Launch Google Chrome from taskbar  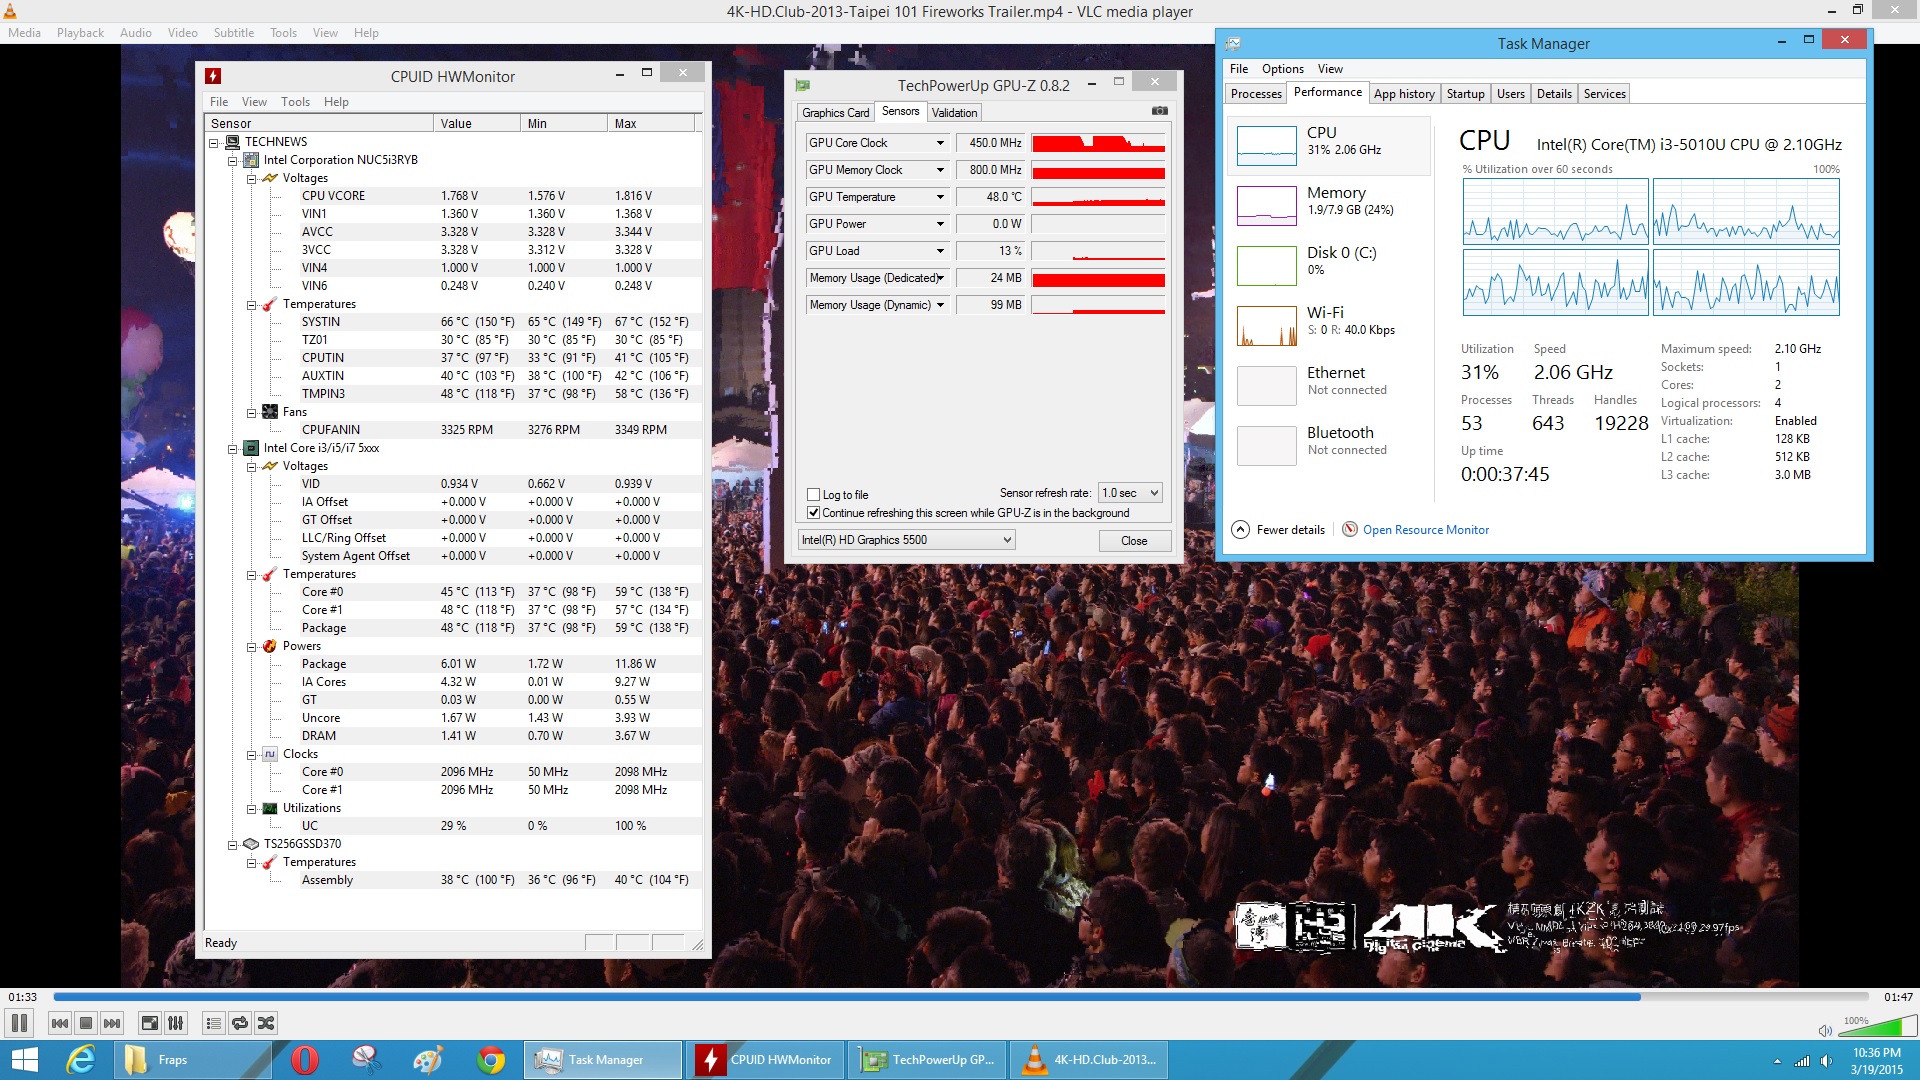pyautogui.click(x=490, y=1060)
